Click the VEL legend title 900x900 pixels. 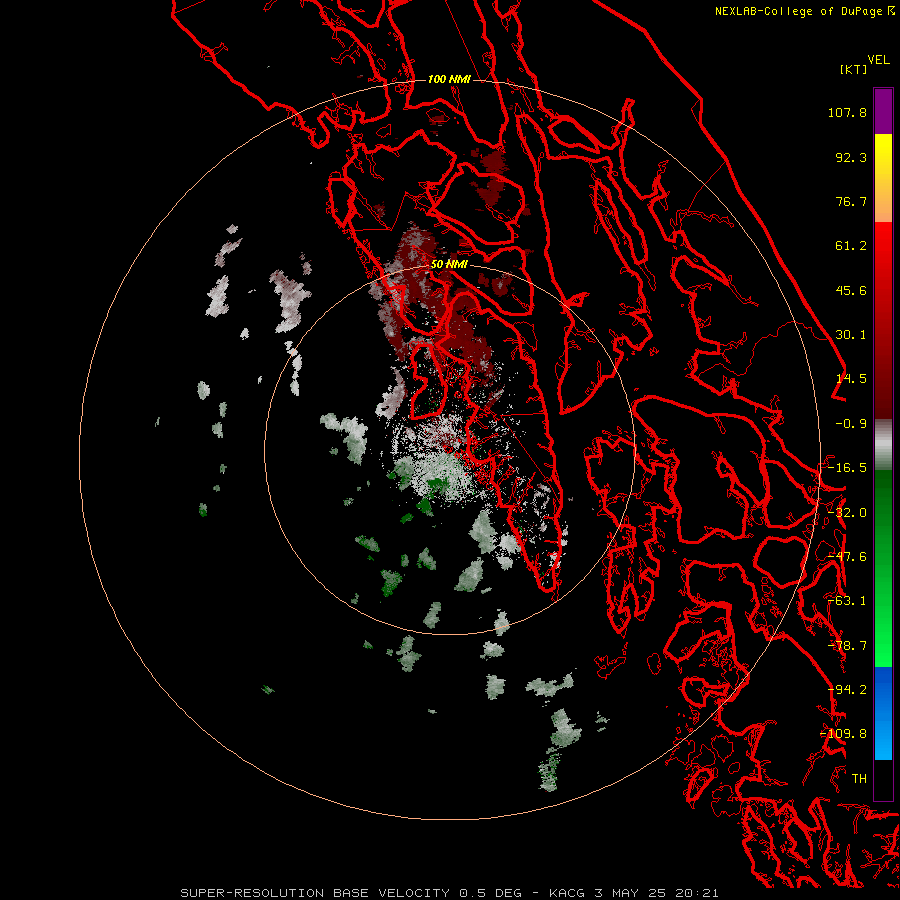(879, 60)
